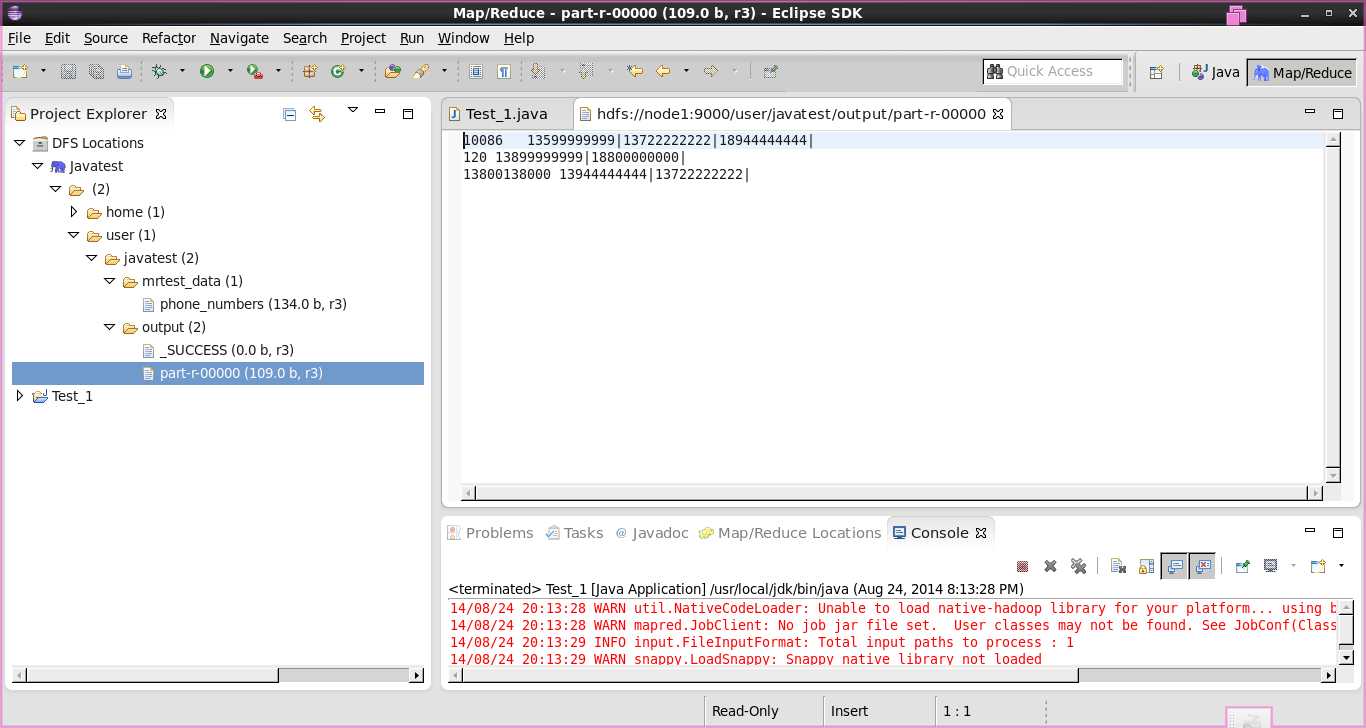1366x728 pixels.
Task: Click the Console horizontal scrollbar thumb
Action: 771,675
